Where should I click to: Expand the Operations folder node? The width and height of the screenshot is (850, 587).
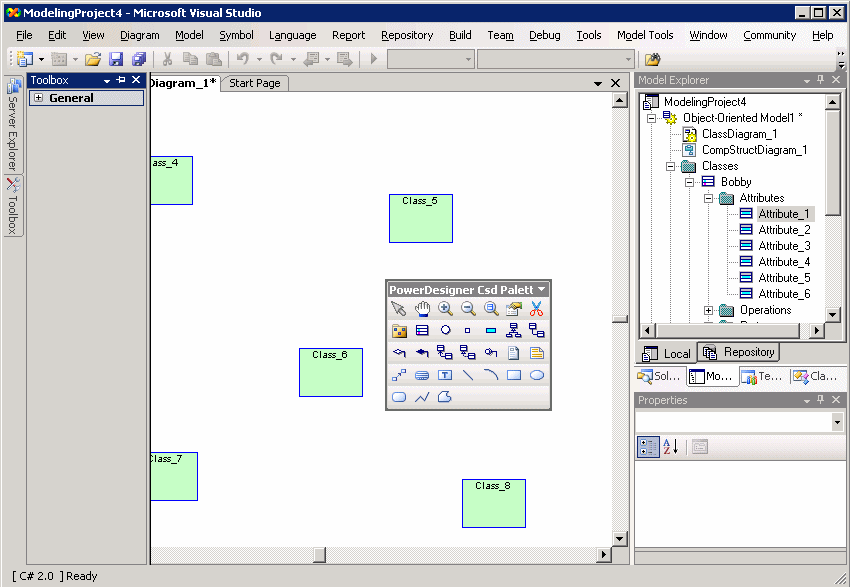(709, 311)
